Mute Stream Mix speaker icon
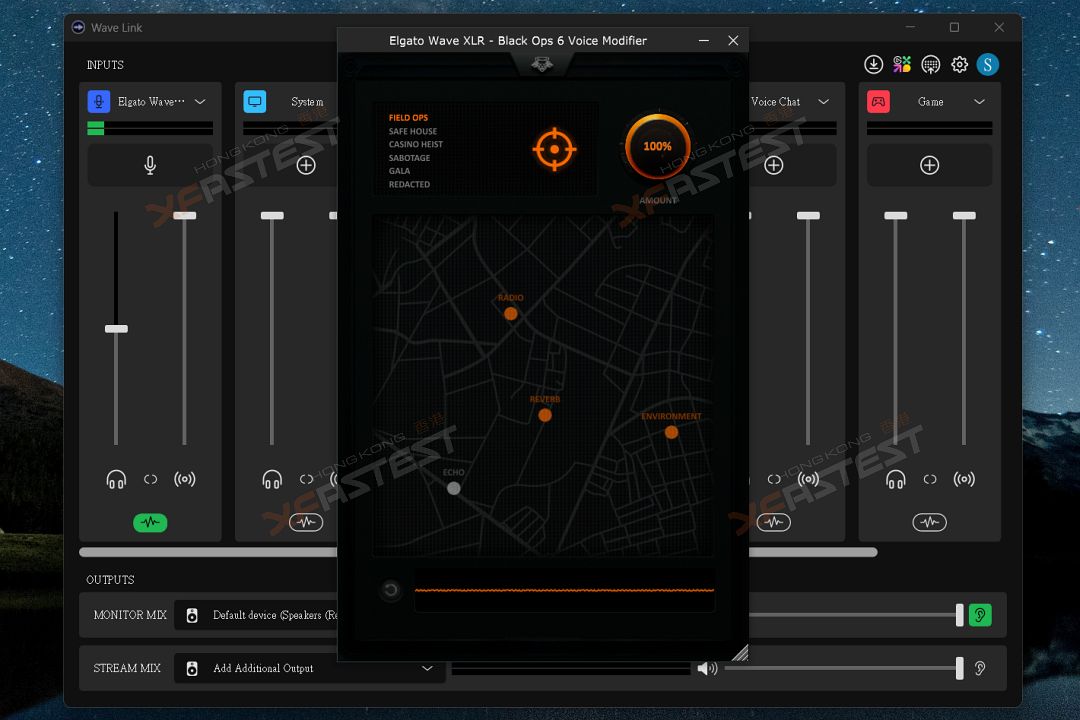Image resolution: width=1080 pixels, height=720 pixels. [x=707, y=668]
